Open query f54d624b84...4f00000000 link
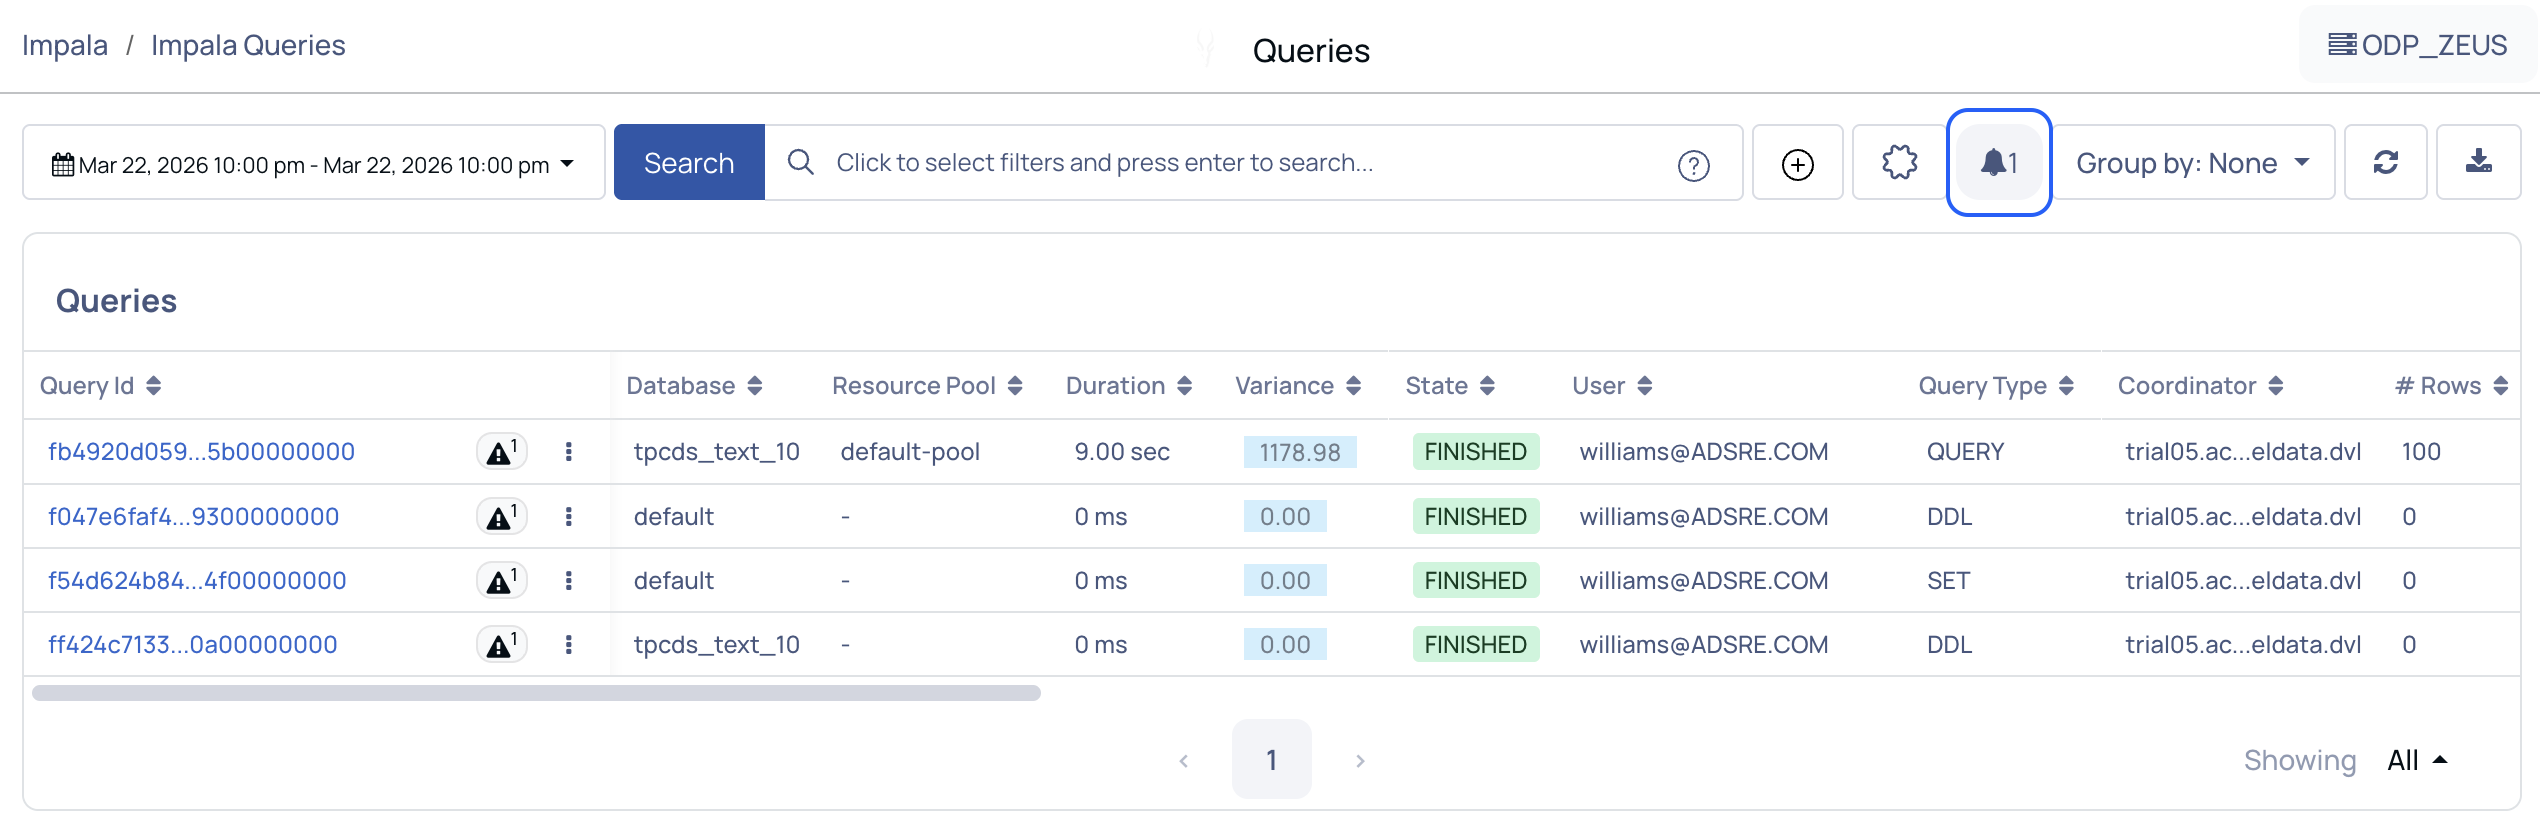 tap(197, 581)
